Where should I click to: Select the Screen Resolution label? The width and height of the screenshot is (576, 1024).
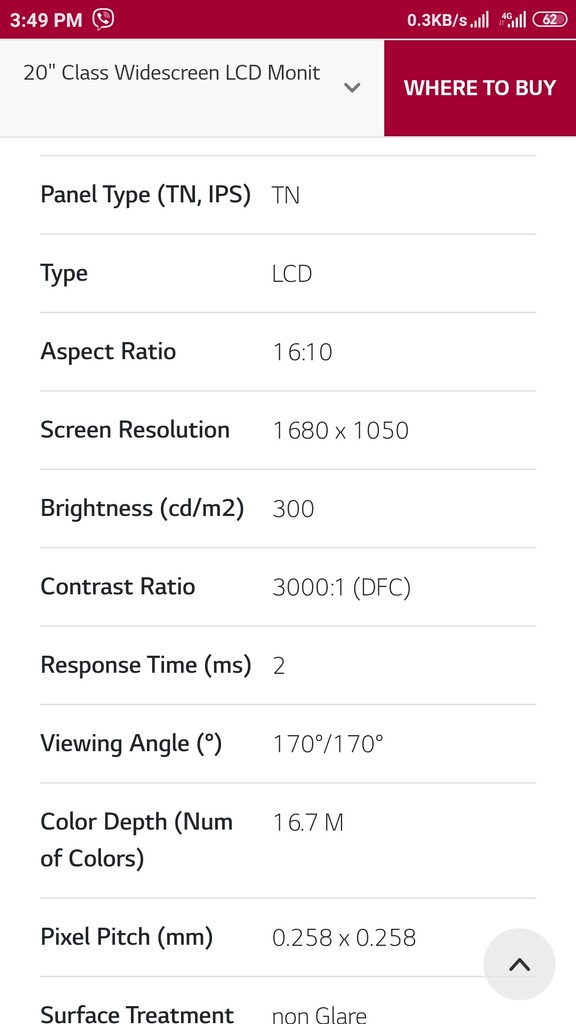pyautogui.click(x=135, y=430)
